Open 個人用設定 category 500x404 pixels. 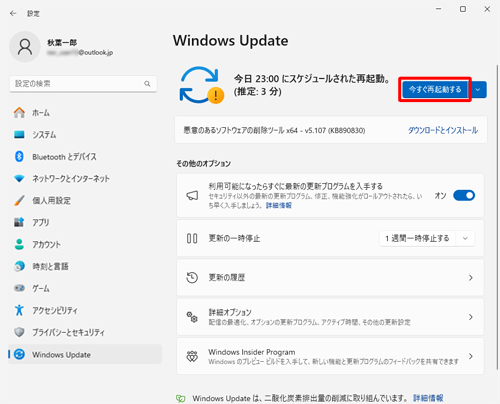click(x=85, y=200)
